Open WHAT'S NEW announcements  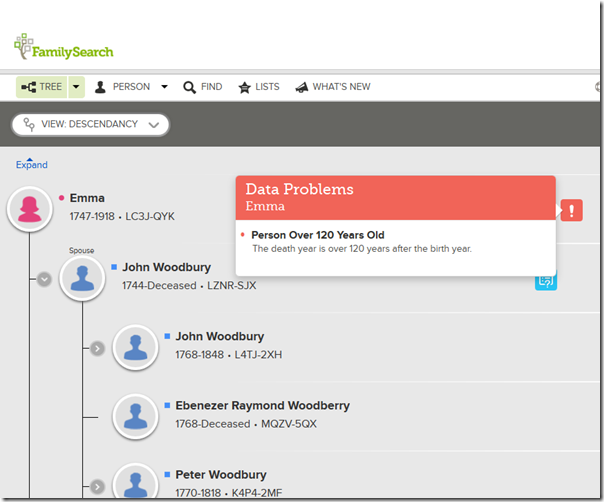(x=333, y=87)
